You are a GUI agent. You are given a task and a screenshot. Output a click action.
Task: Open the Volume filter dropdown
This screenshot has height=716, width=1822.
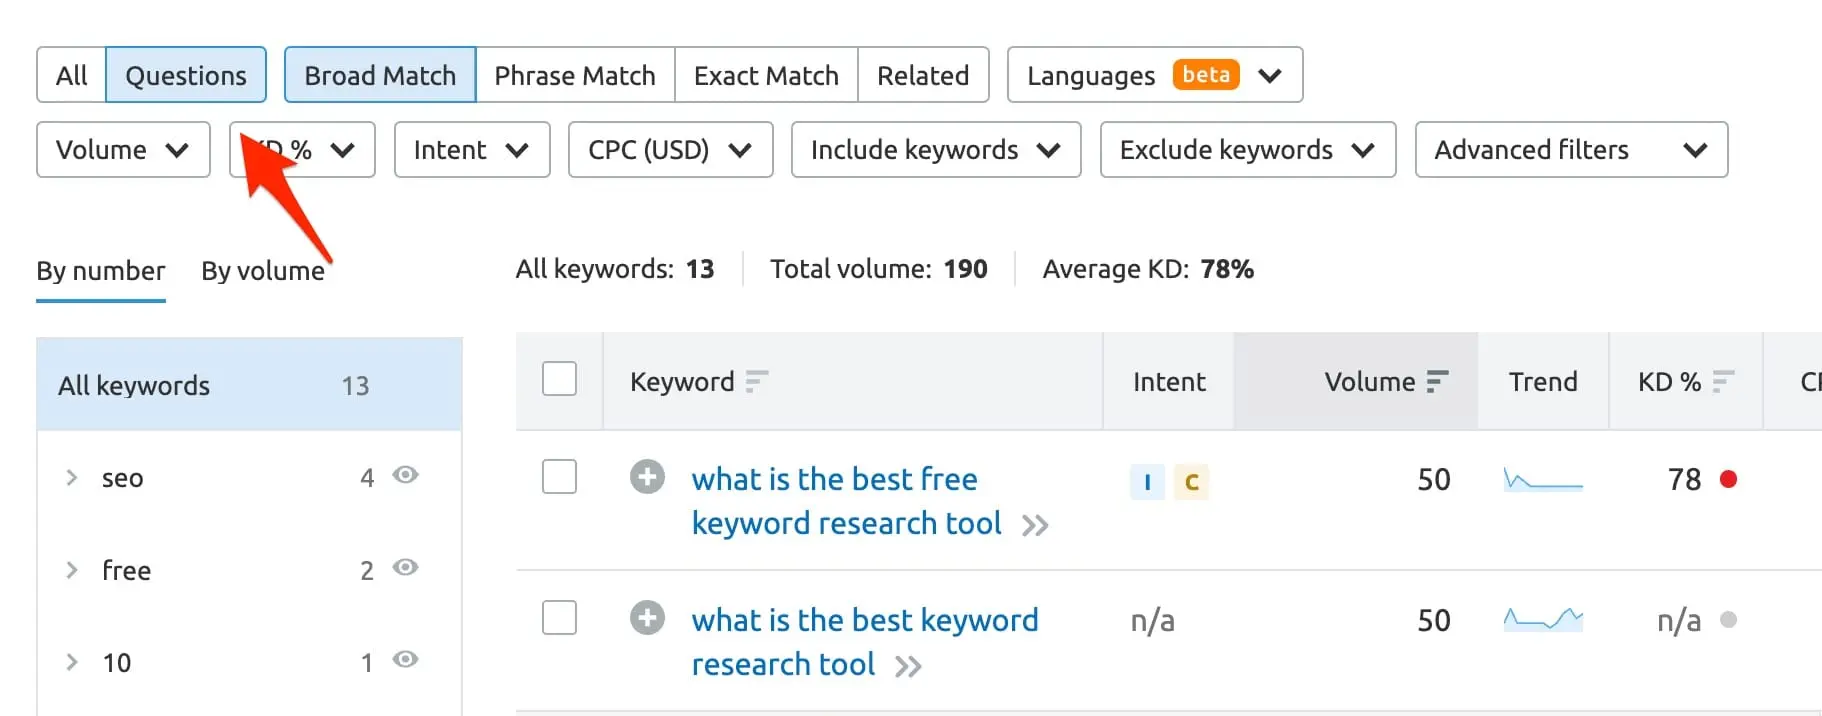(123, 150)
